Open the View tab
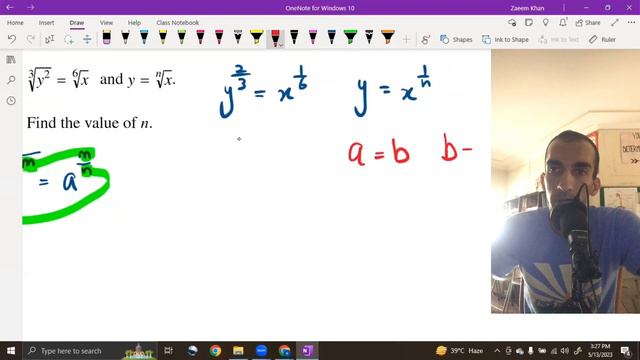 tap(106, 23)
